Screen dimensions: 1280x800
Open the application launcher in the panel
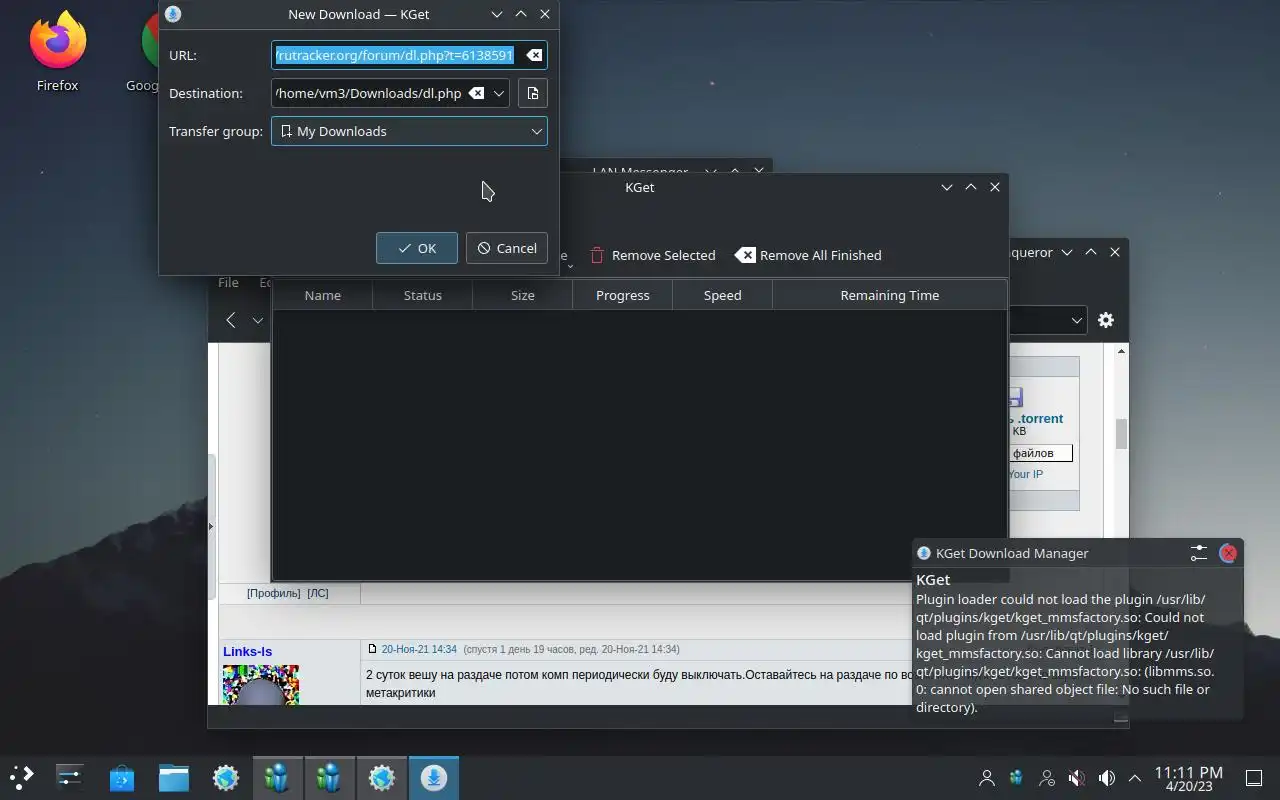pyautogui.click(x=21, y=777)
